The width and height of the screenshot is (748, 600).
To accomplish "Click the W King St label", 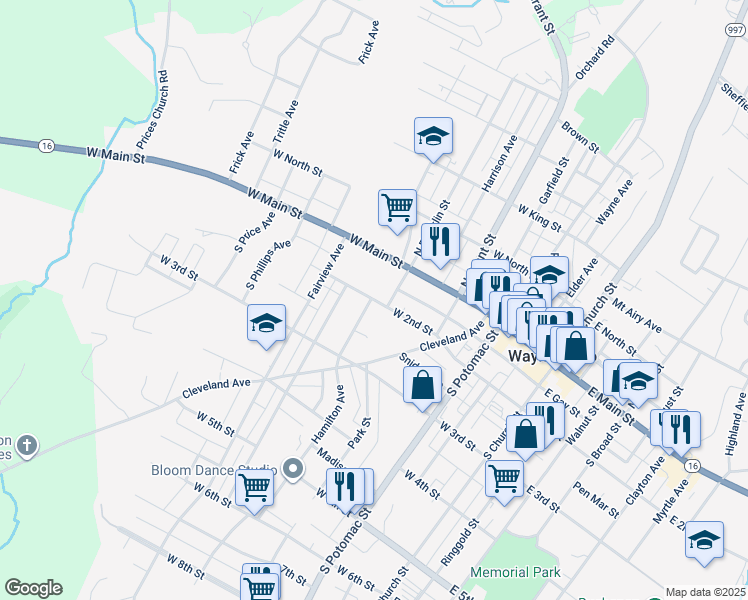I will [540, 218].
